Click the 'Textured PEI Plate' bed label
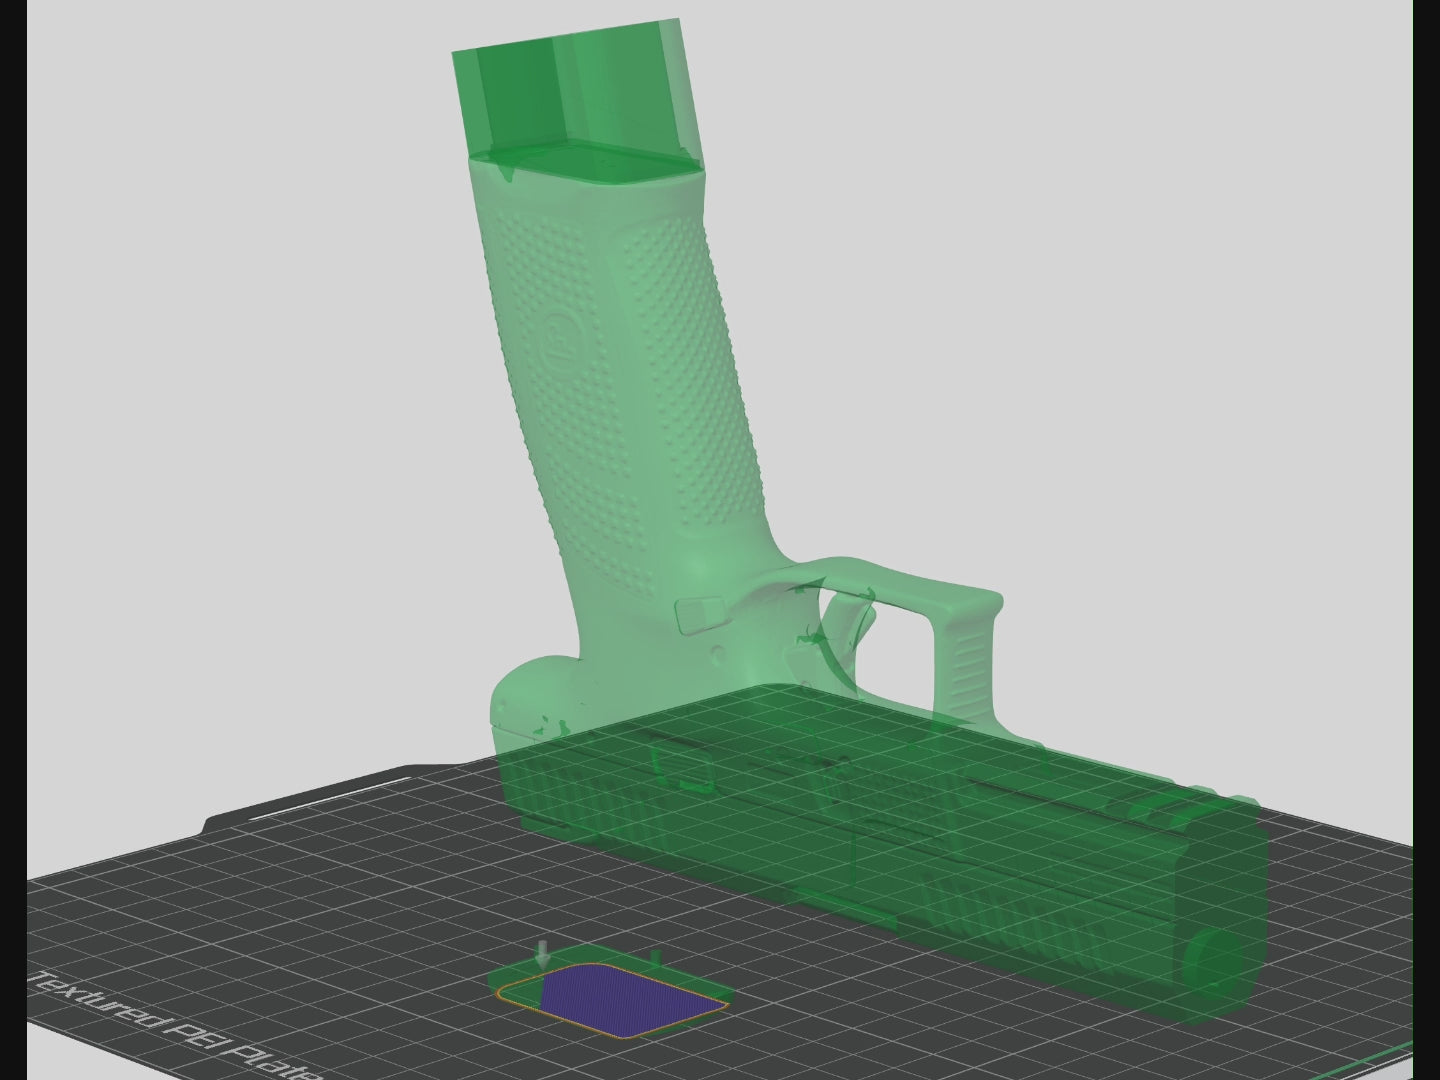Viewport: 1440px width, 1080px height. click(175, 1025)
